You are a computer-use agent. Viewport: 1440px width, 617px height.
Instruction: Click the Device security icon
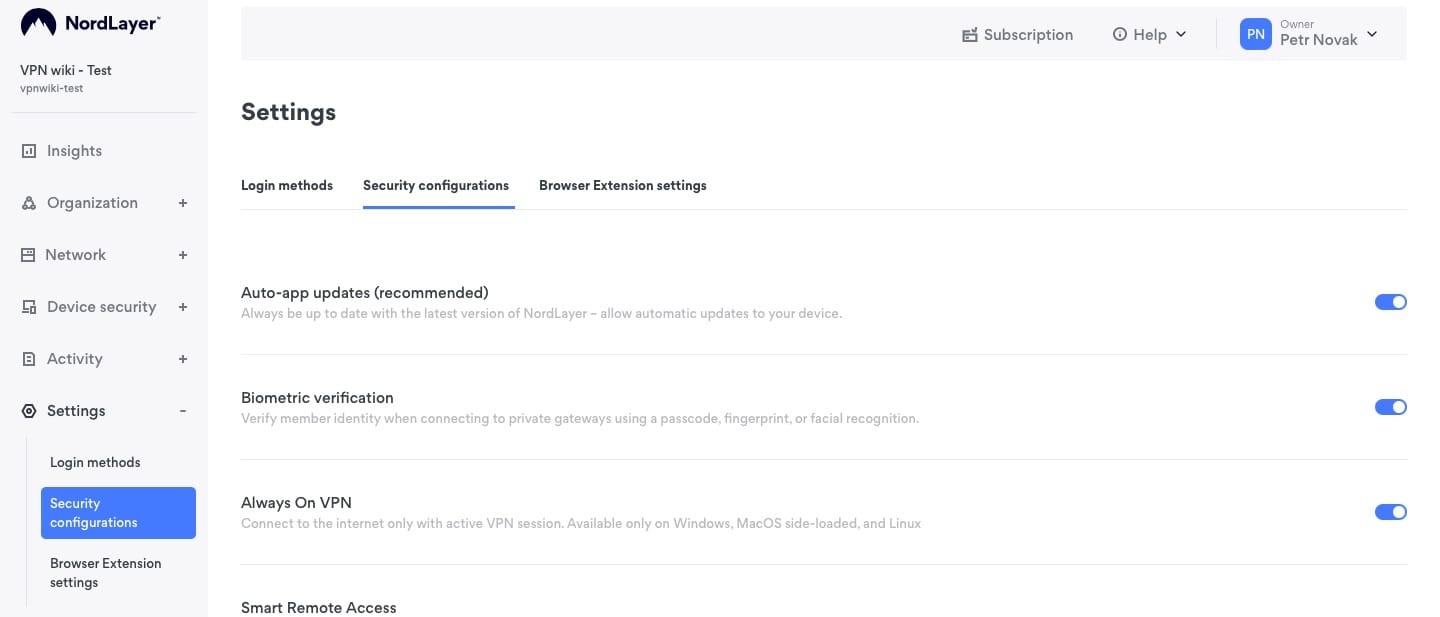(29, 307)
